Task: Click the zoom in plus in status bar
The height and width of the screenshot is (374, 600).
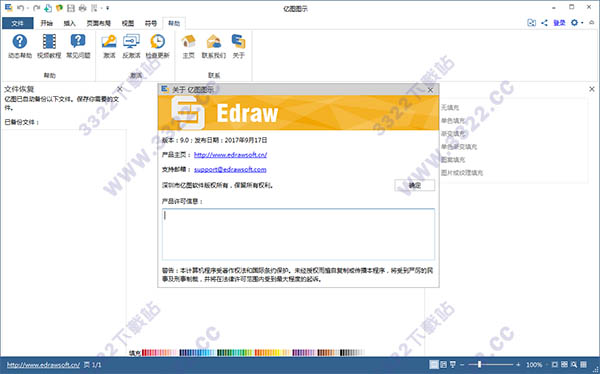Action: [x=518, y=365]
